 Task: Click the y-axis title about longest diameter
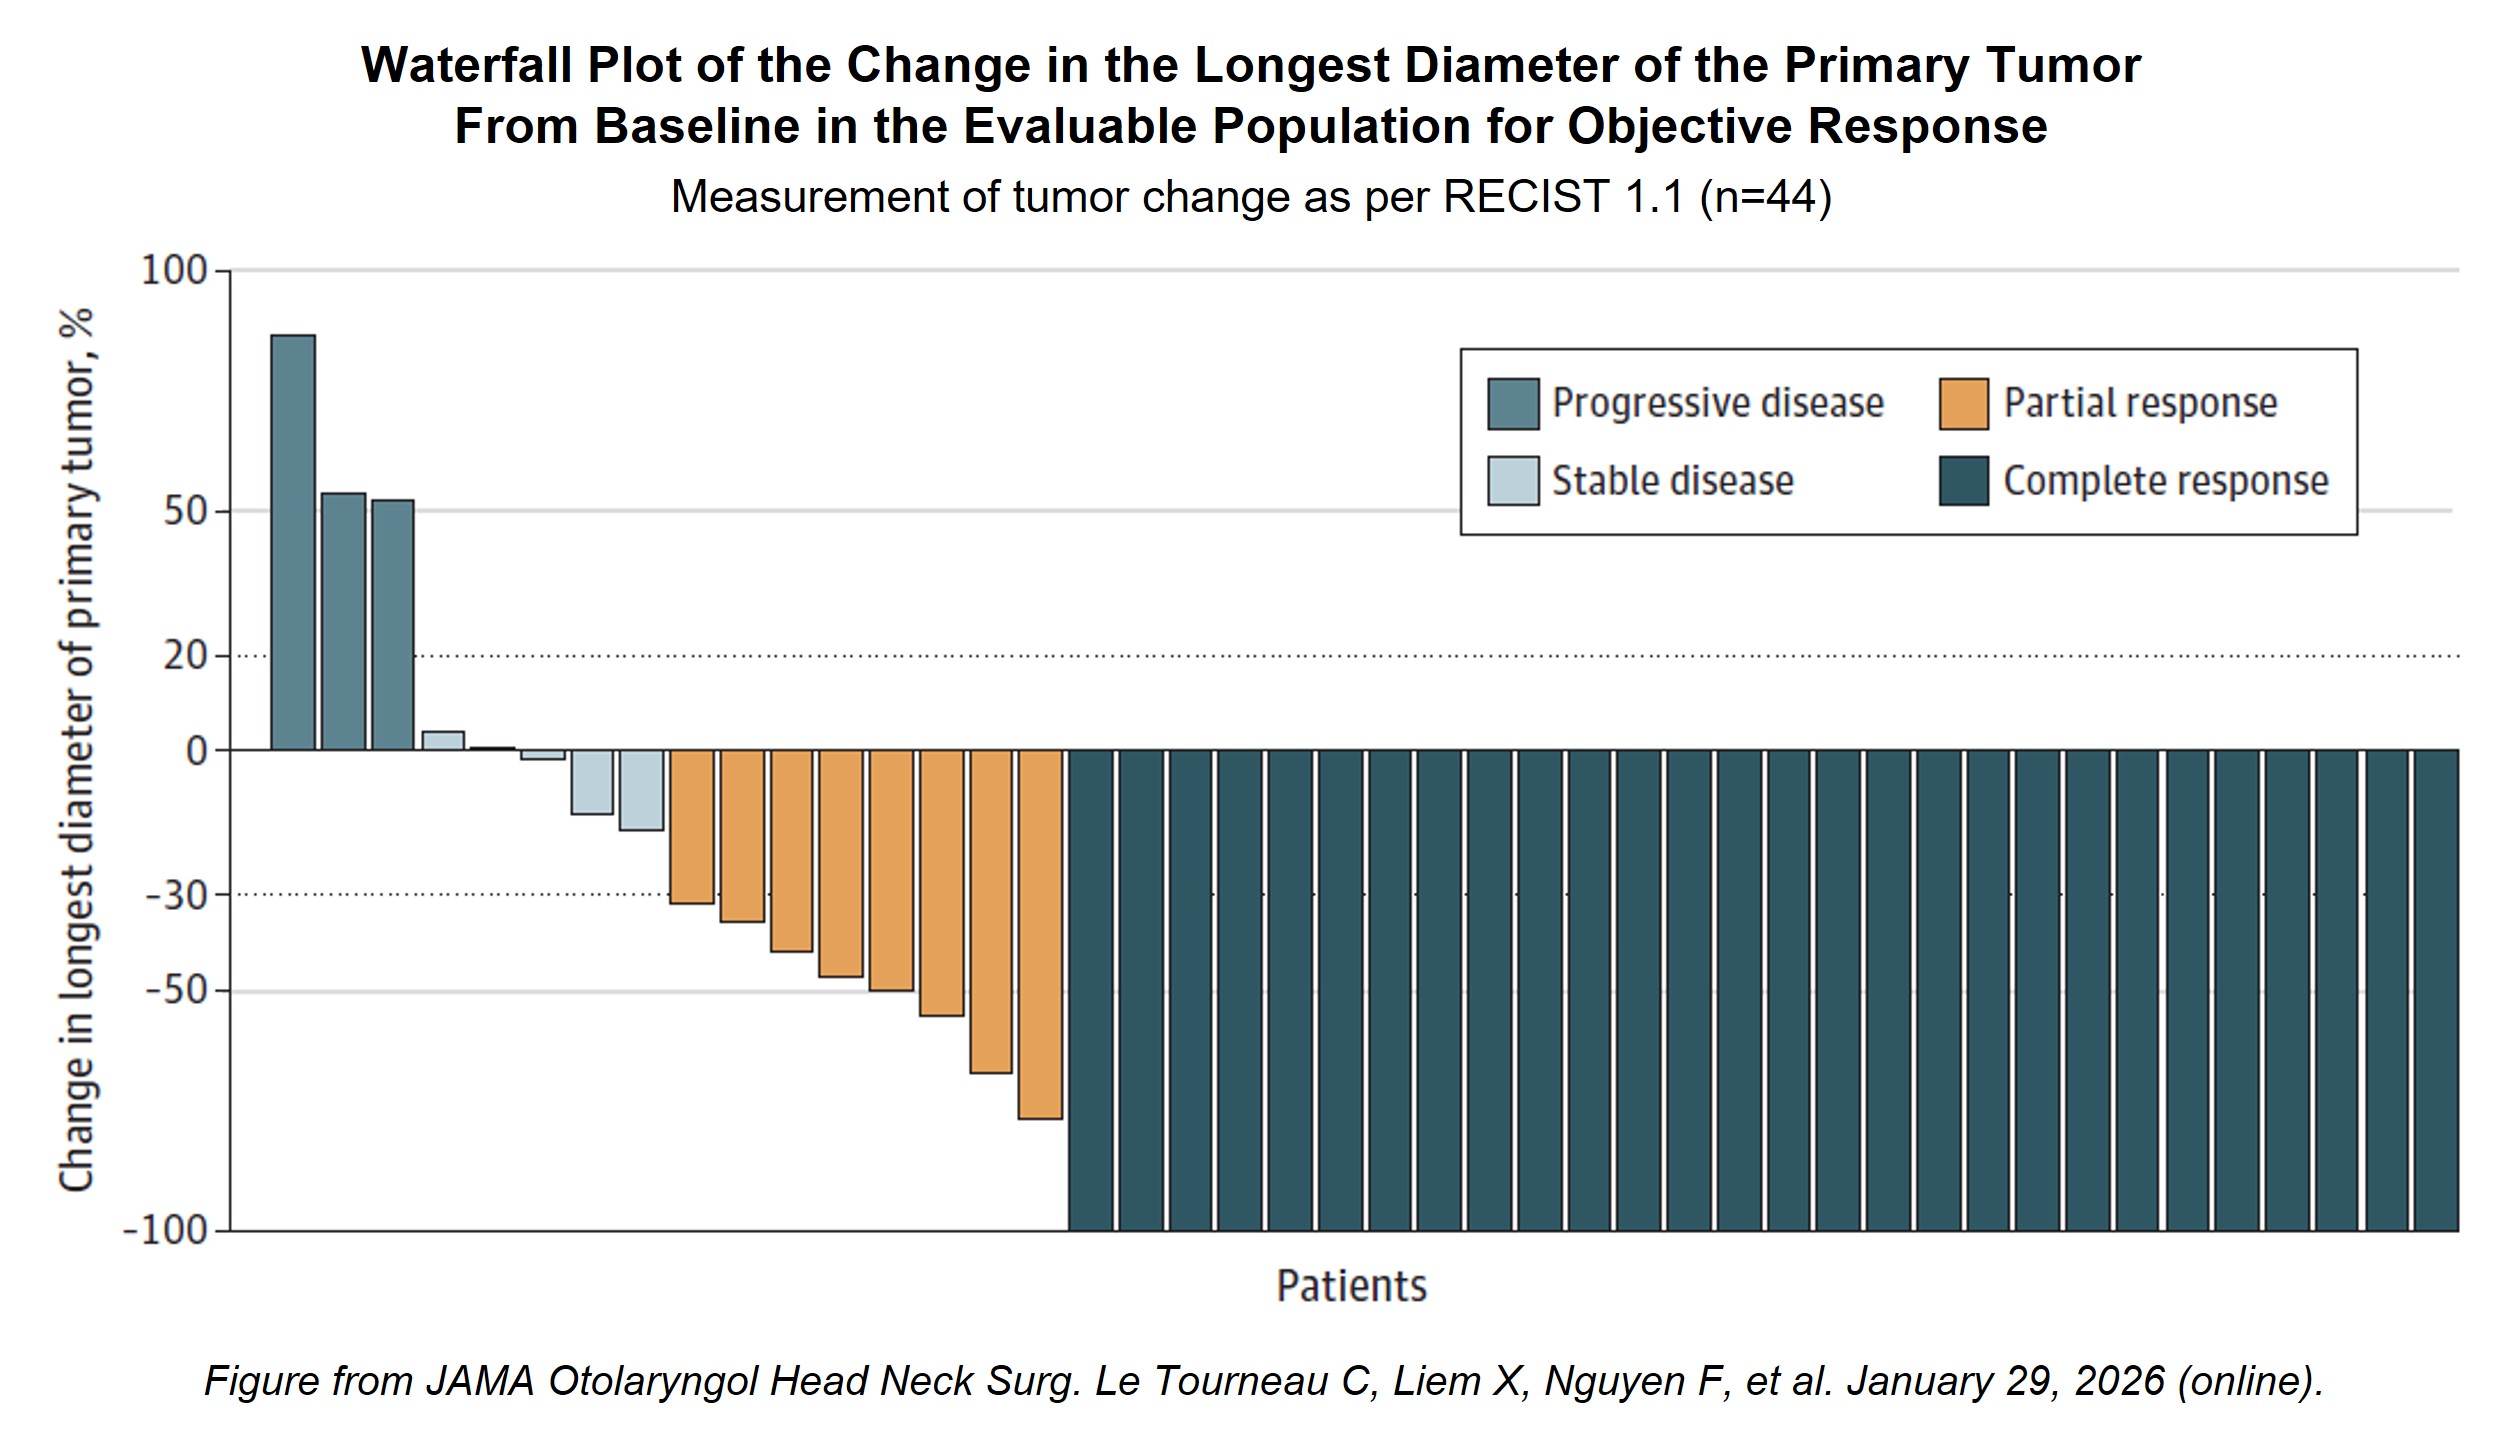coord(77,750)
